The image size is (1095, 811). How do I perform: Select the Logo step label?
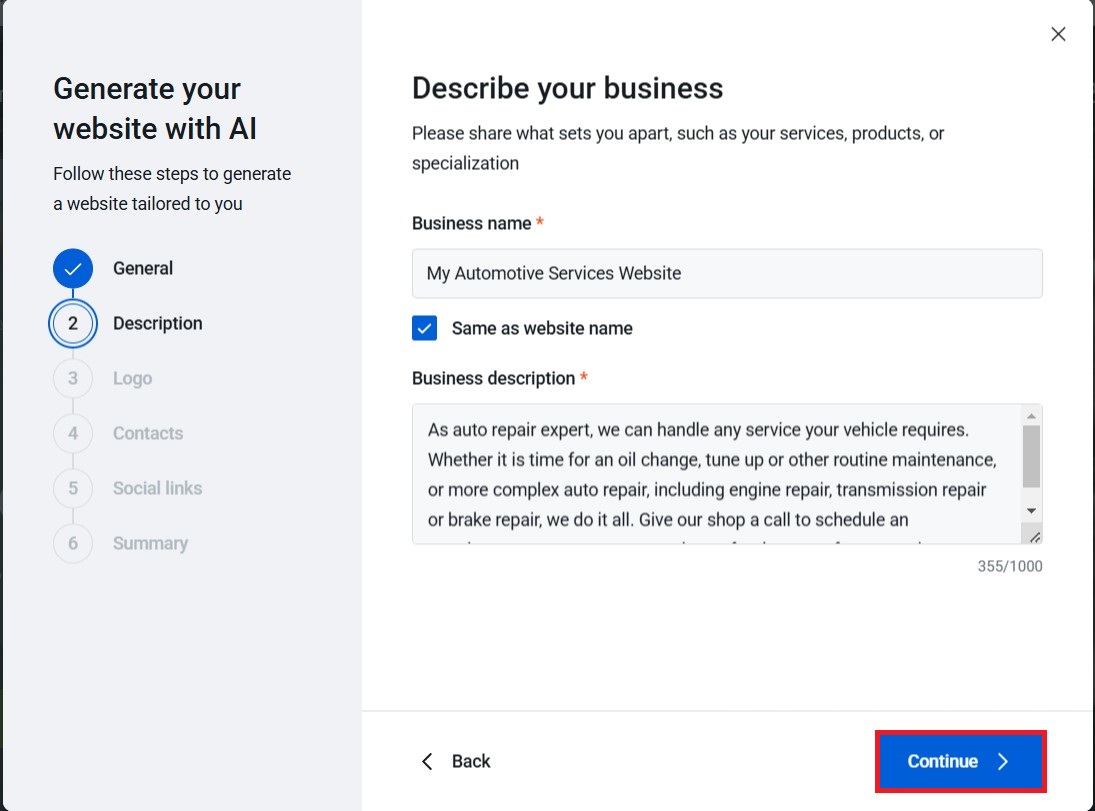pos(132,379)
